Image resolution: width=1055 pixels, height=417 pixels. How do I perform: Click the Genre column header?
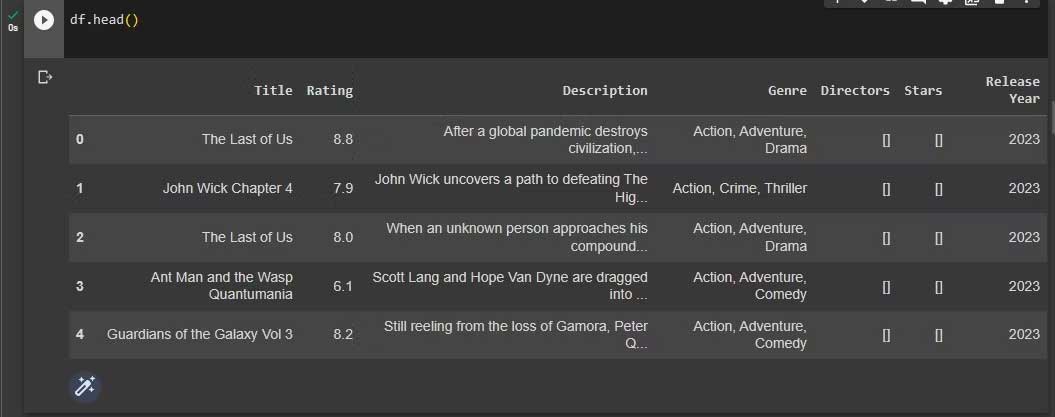point(787,90)
